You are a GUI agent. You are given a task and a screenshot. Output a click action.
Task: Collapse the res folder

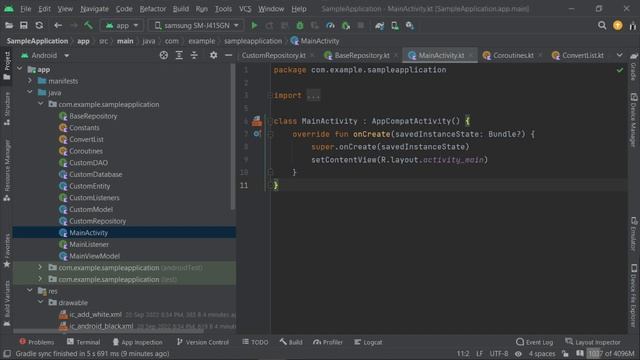tap(30, 291)
